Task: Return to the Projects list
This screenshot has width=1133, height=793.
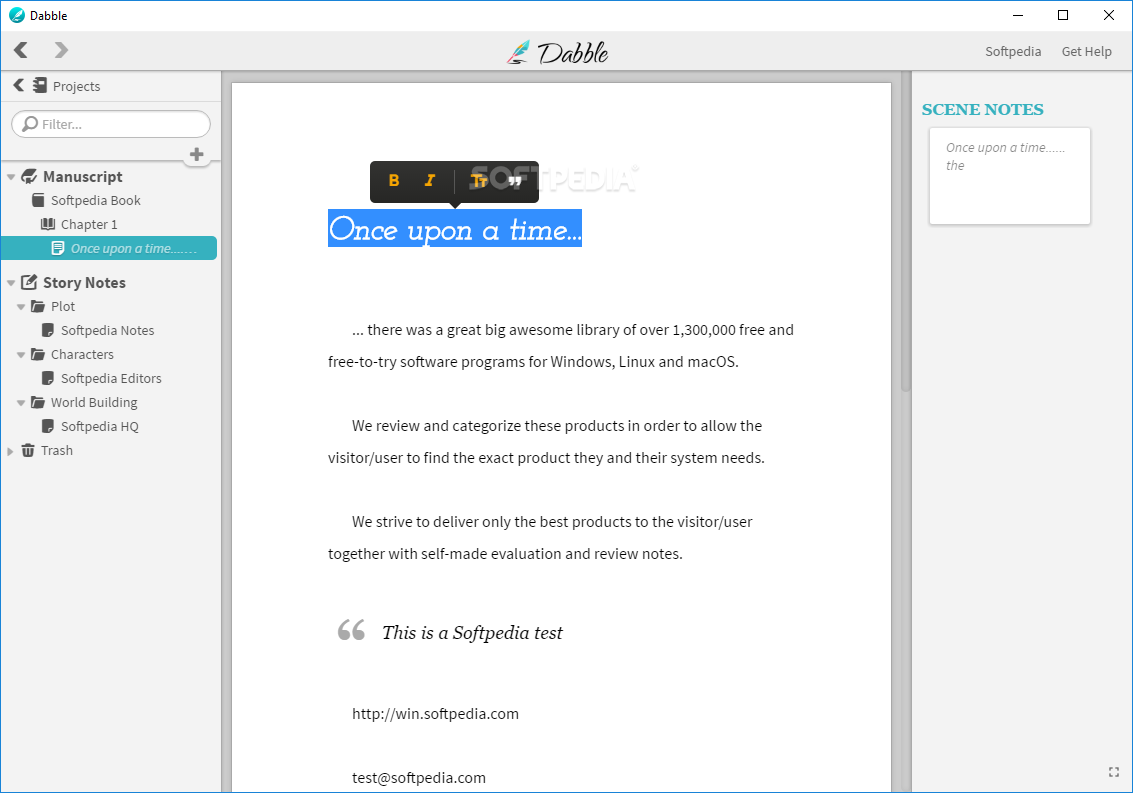Action: click(x=77, y=86)
